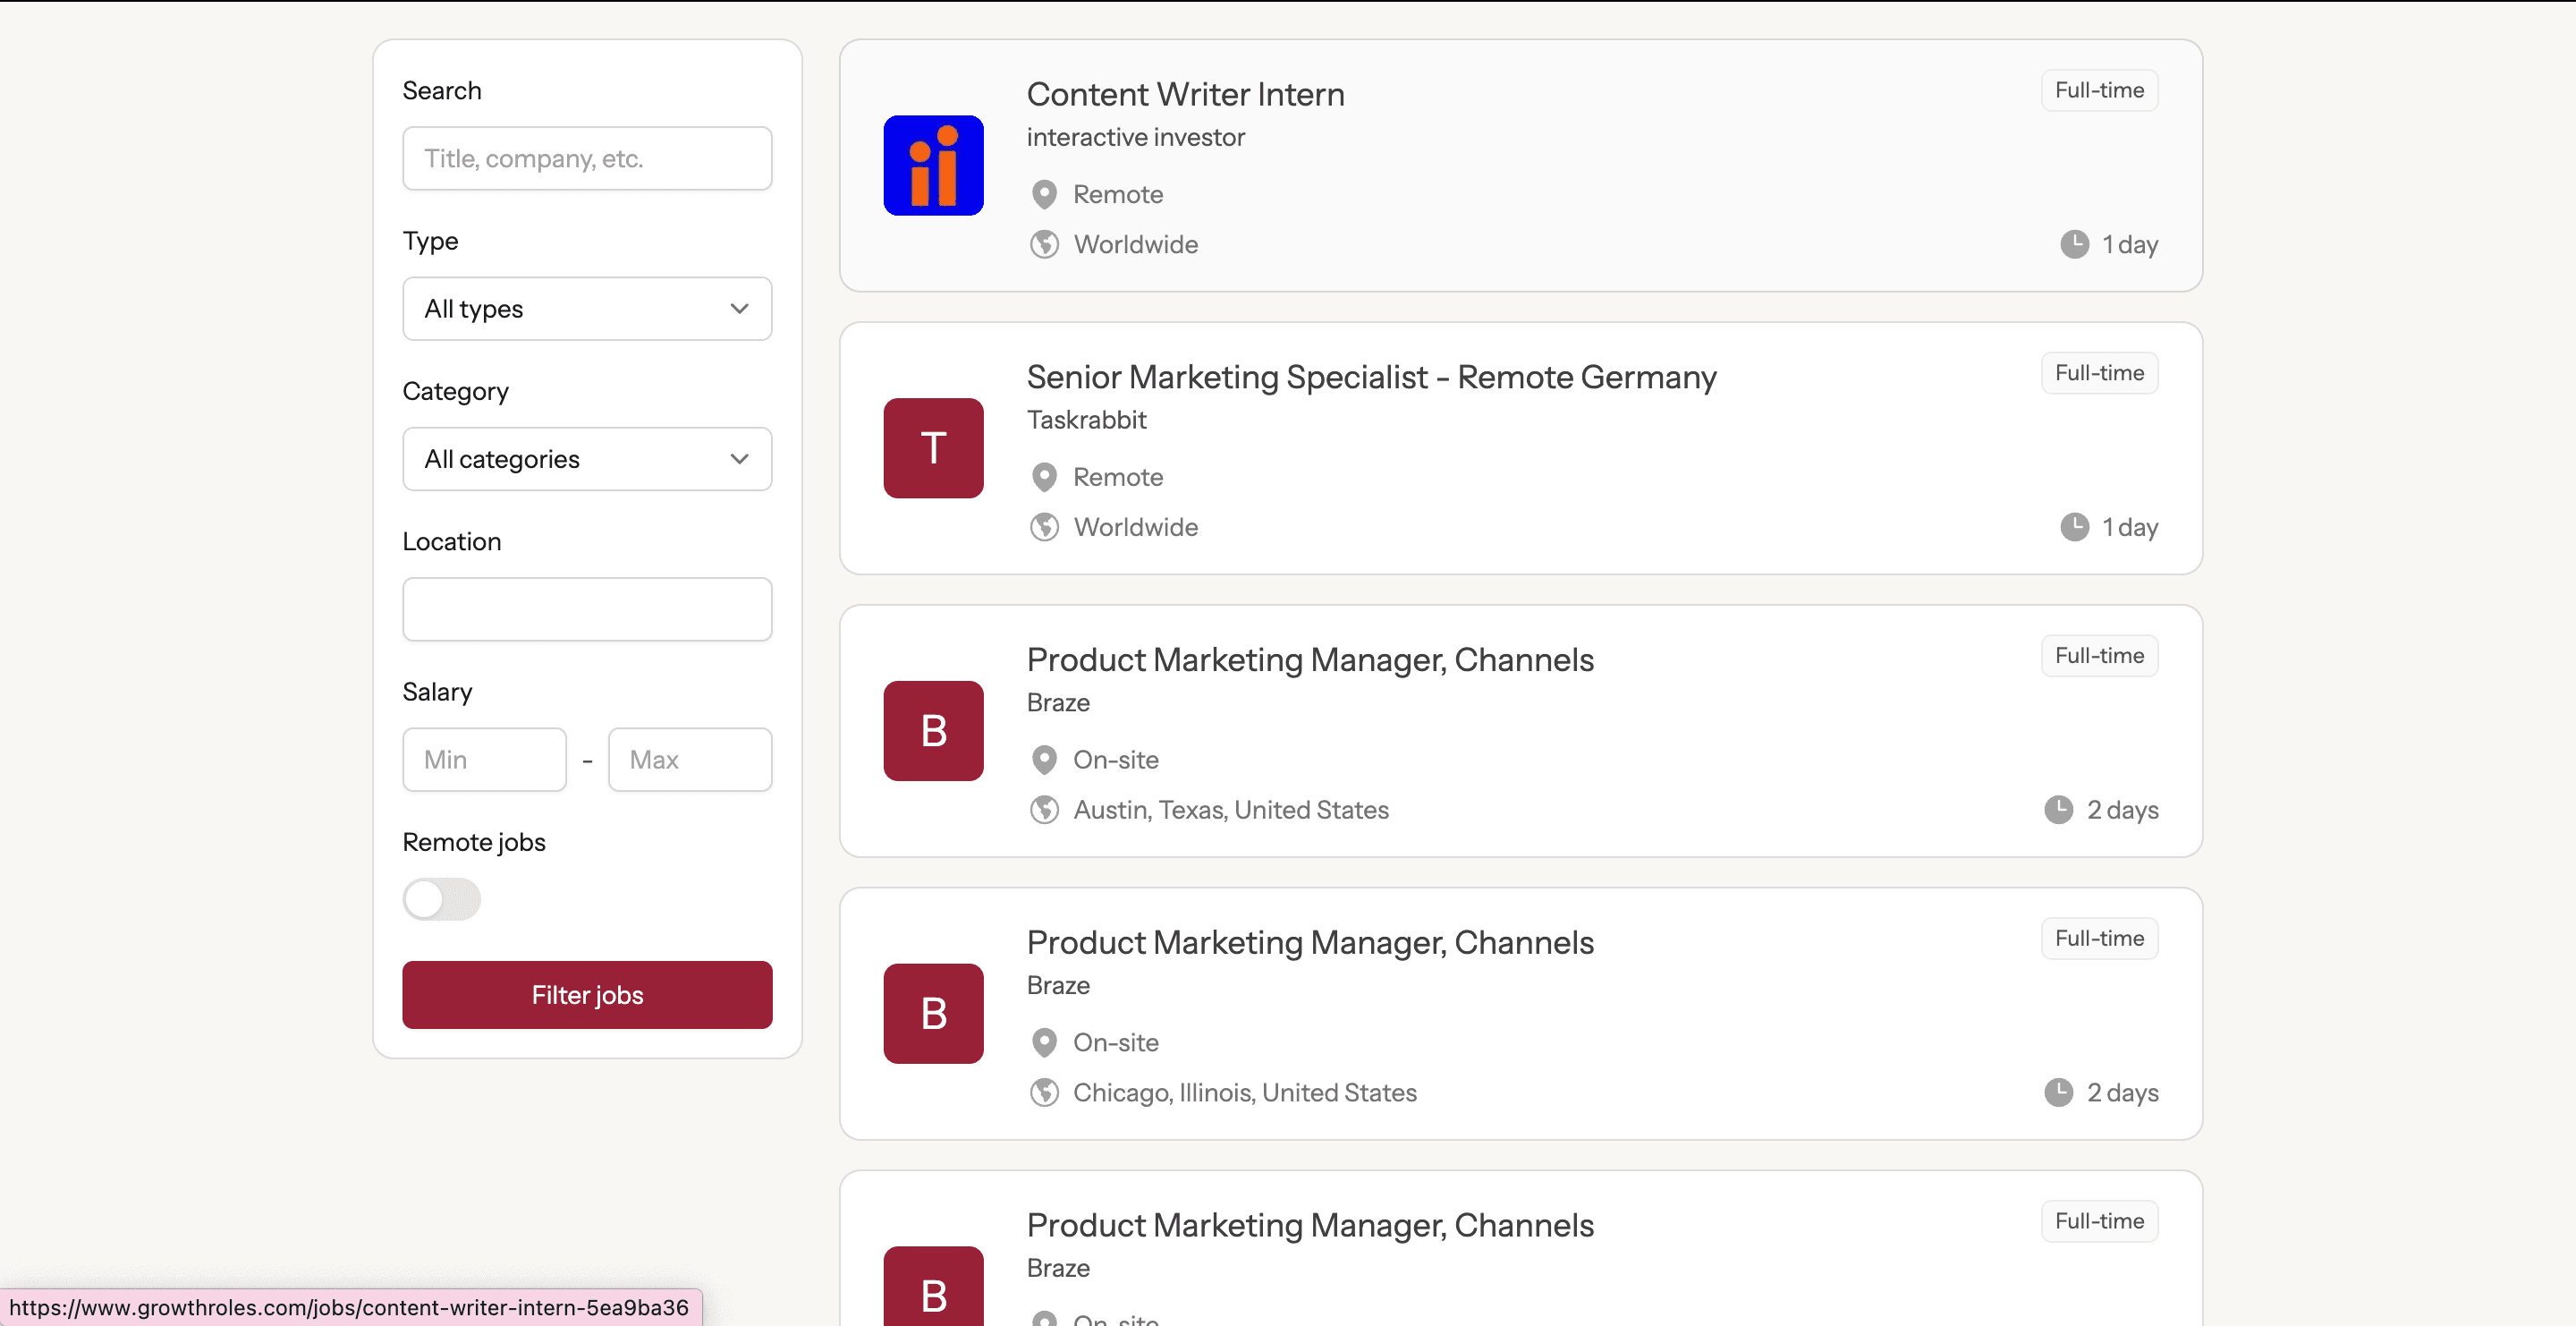
Task: Click the Salary Max field
Action: tap(690, 760)
